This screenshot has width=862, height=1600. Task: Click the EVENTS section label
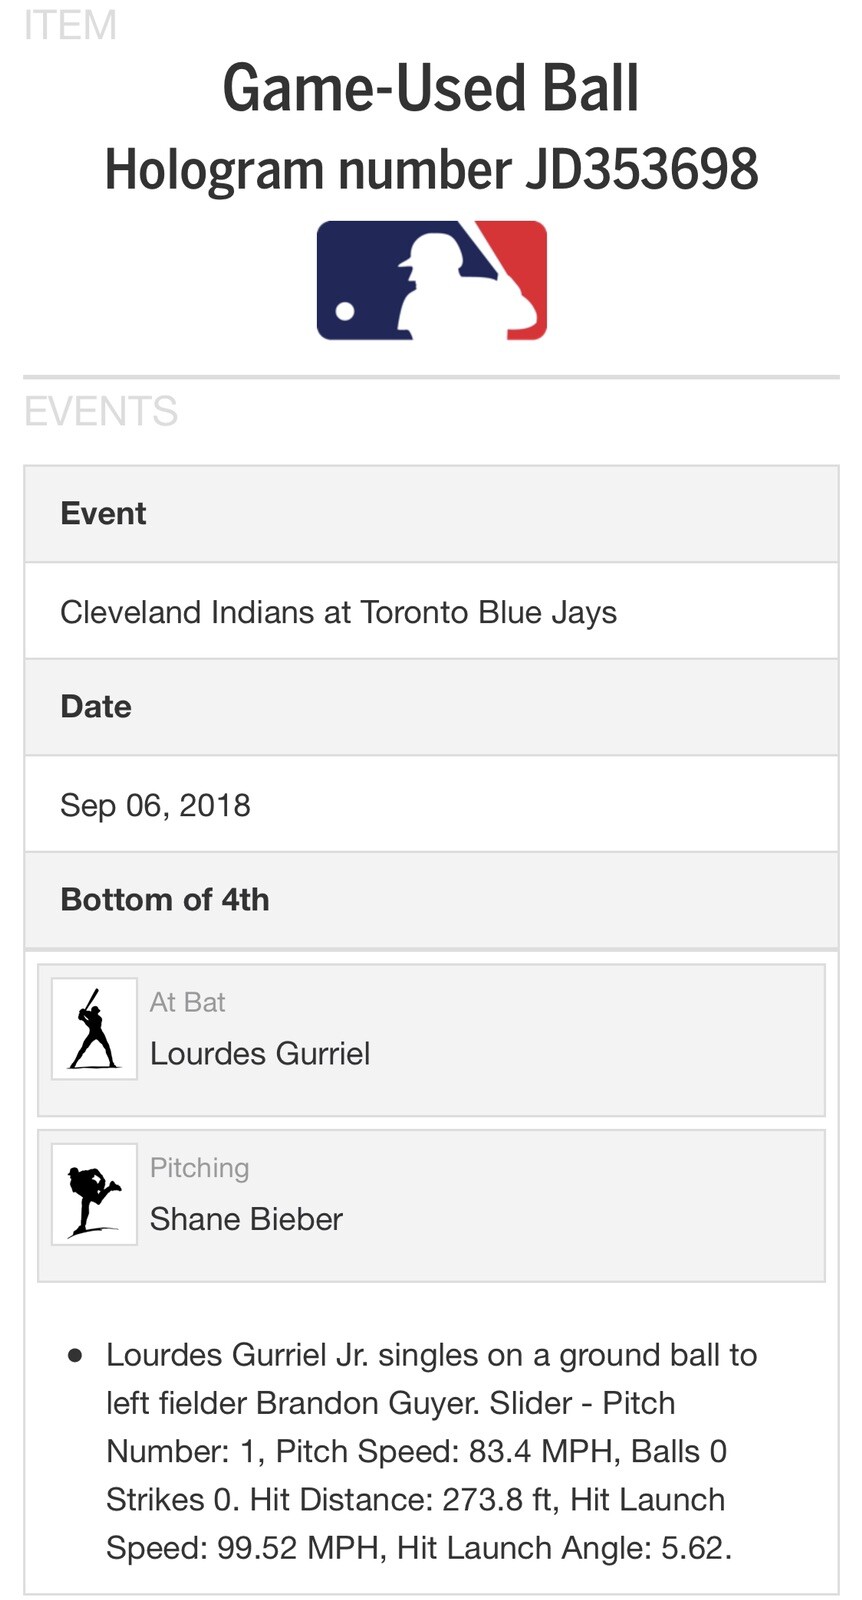coord(101,411)
